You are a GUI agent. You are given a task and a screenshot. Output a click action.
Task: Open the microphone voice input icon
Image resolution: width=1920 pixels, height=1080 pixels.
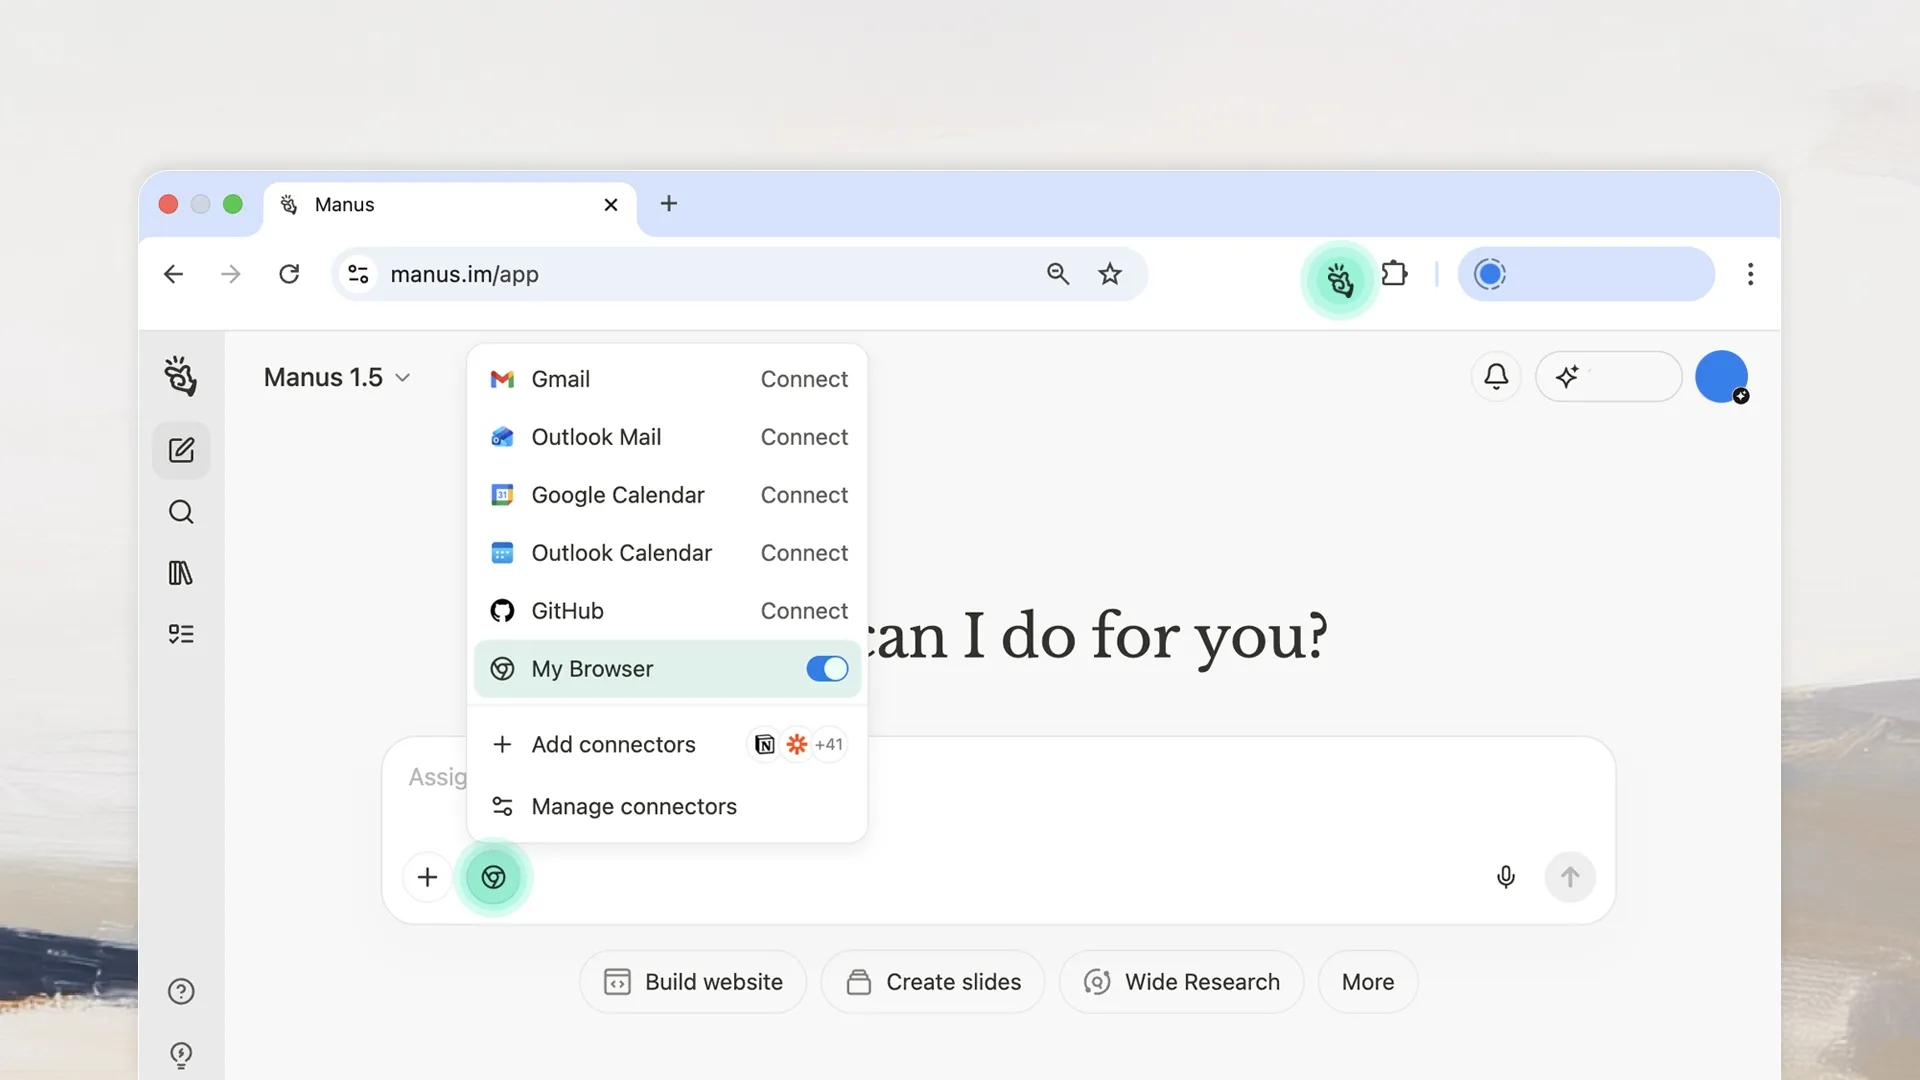point(1506,877)
